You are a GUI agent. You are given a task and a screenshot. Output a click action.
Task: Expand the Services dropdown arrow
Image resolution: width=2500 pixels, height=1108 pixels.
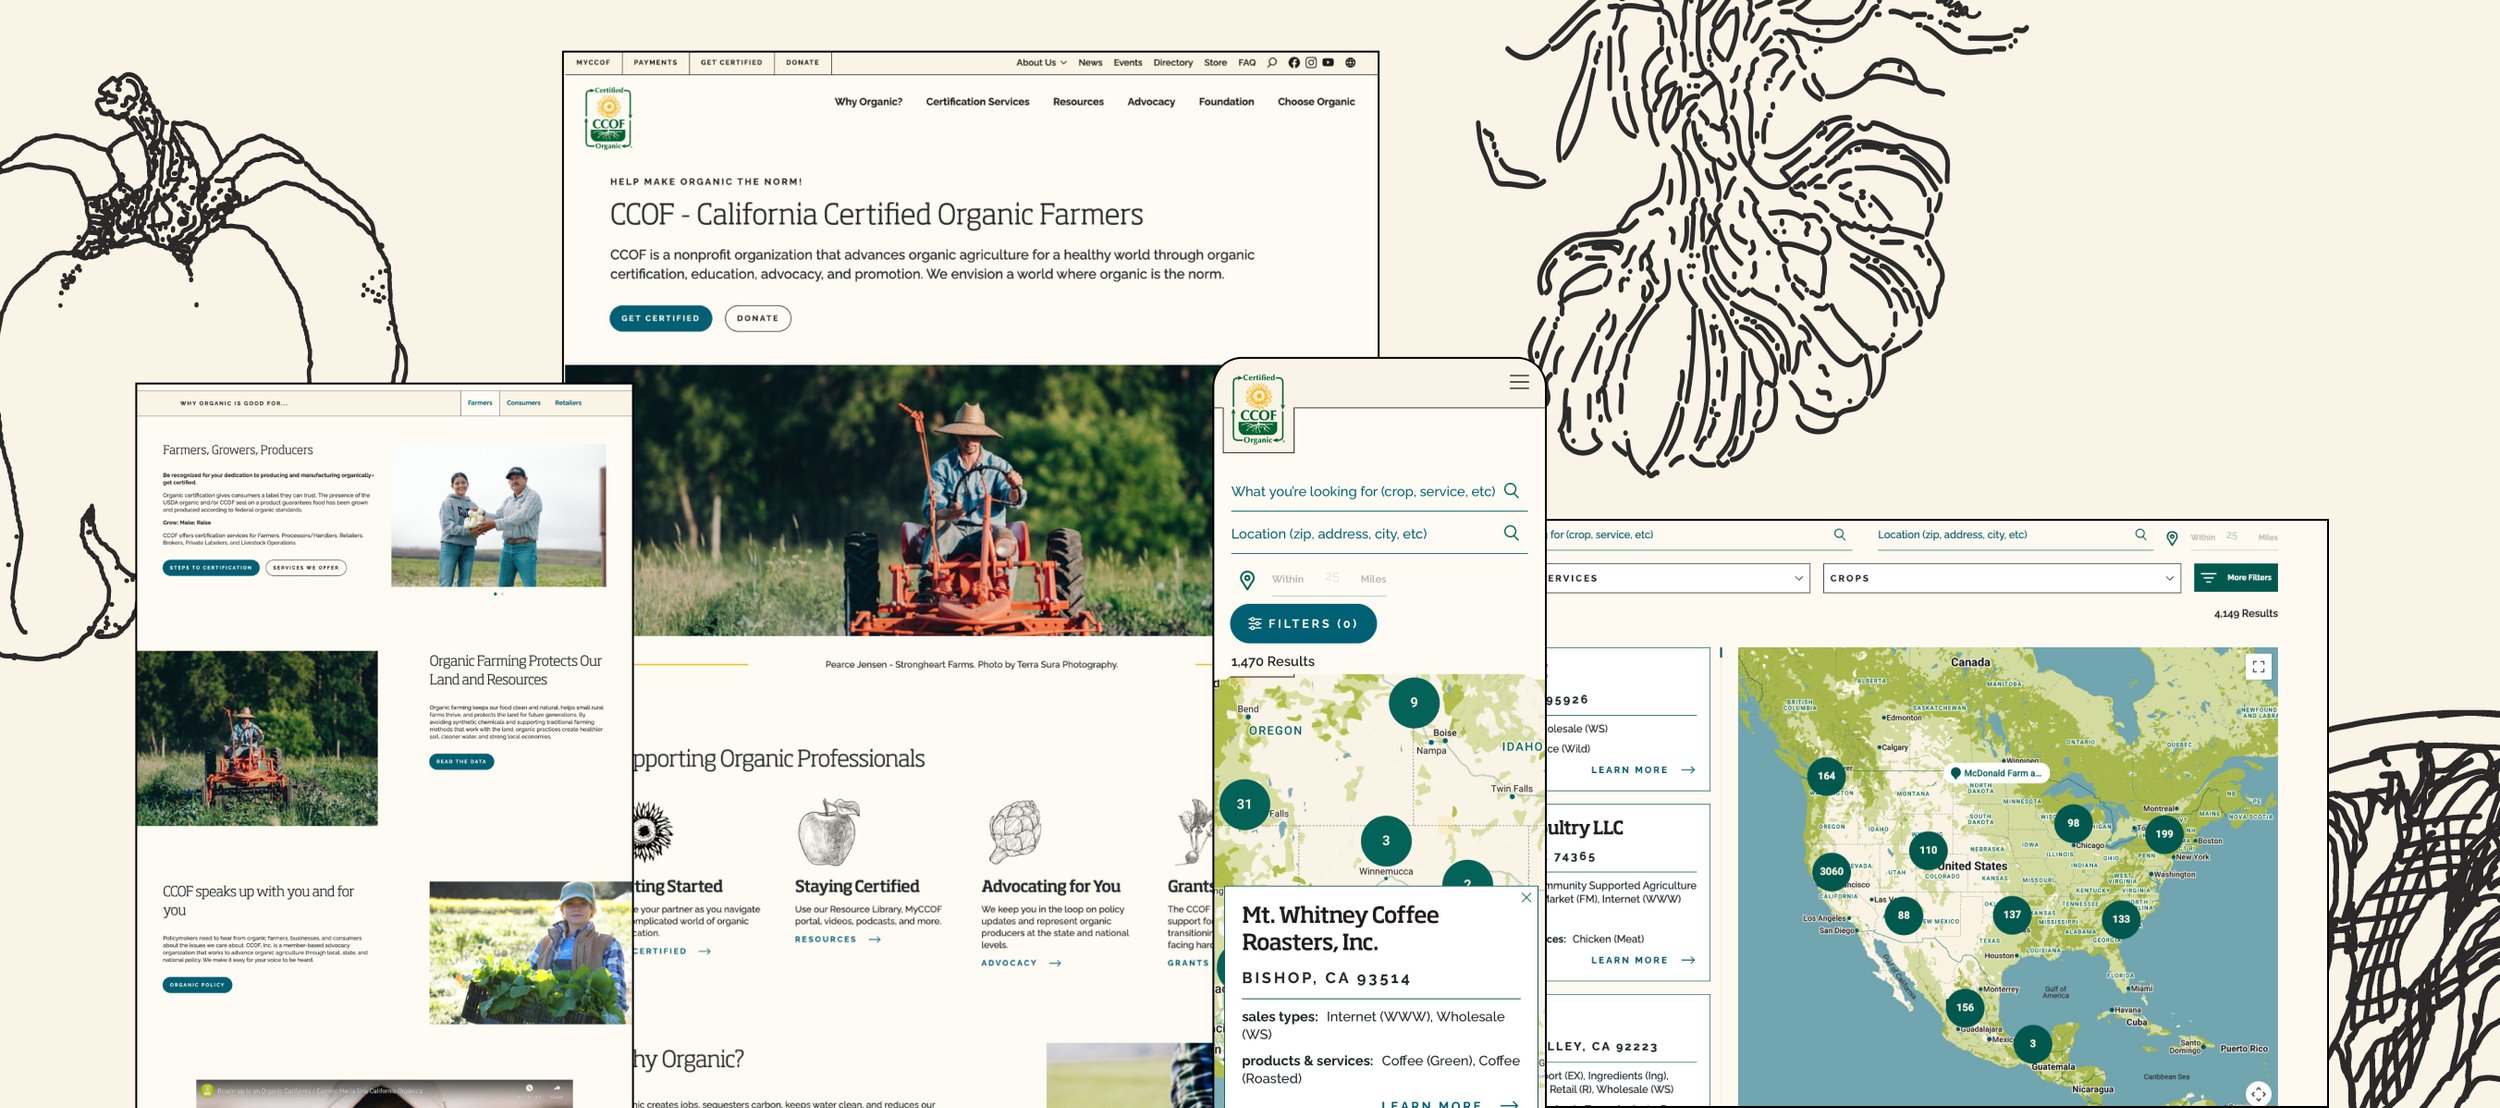1798,578
